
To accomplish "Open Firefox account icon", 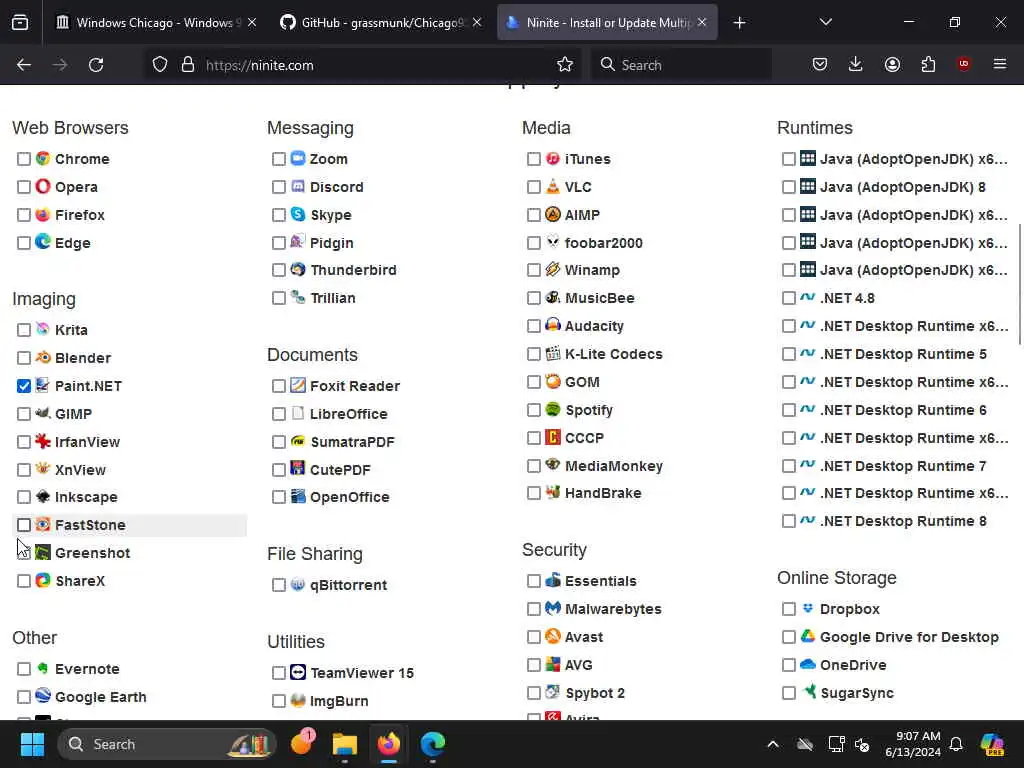I will [892, 65].
